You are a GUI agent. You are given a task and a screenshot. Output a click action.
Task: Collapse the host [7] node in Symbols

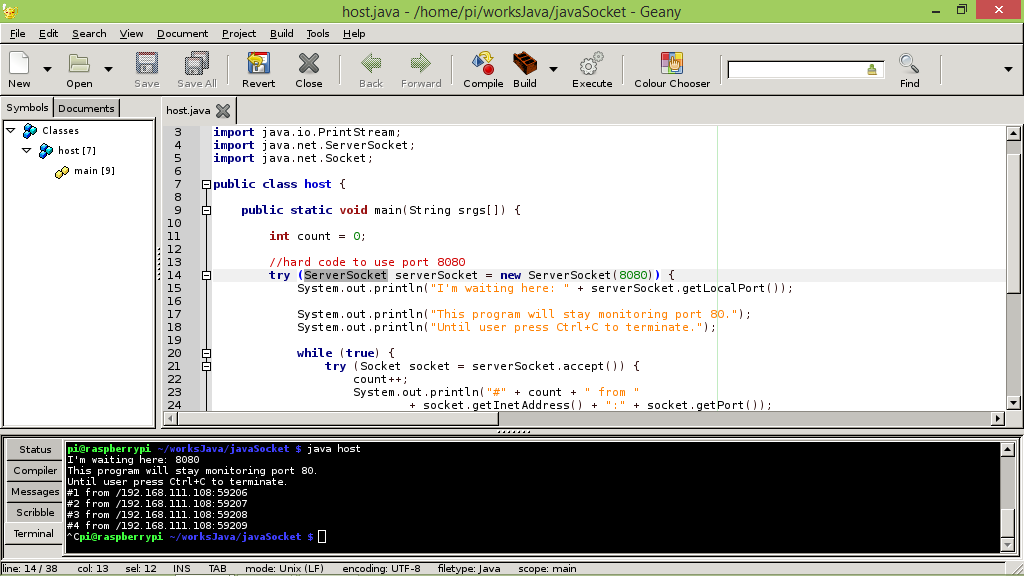tap(26, 151)
